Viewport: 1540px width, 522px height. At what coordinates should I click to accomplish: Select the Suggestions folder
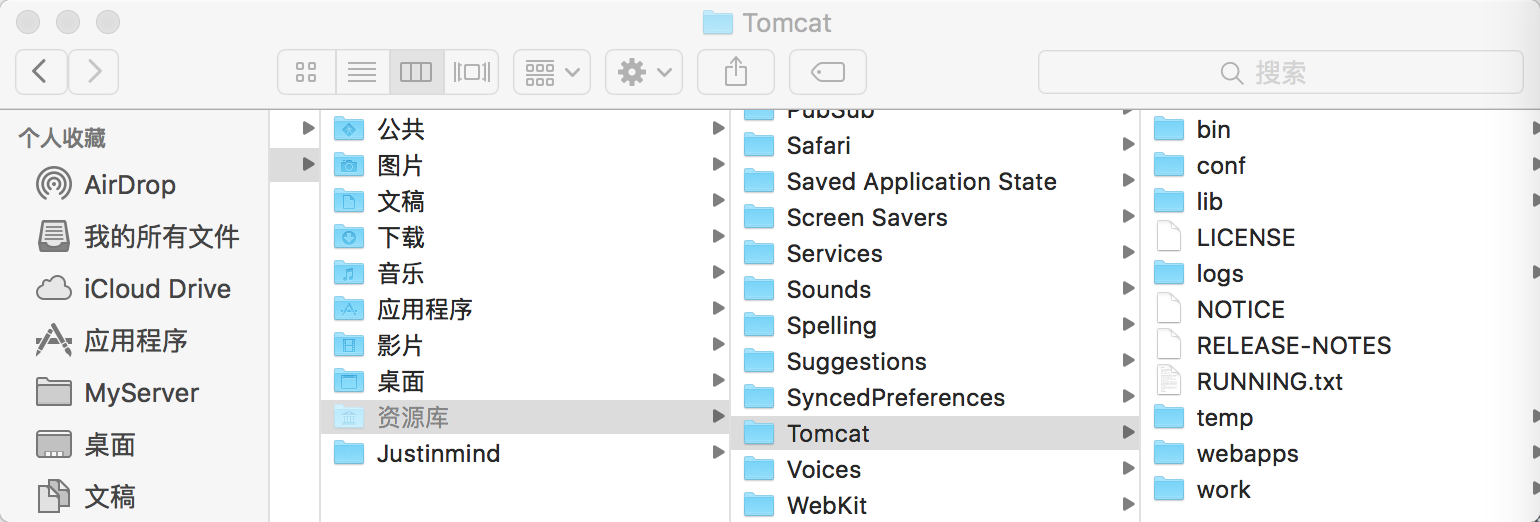click(935, 361)
